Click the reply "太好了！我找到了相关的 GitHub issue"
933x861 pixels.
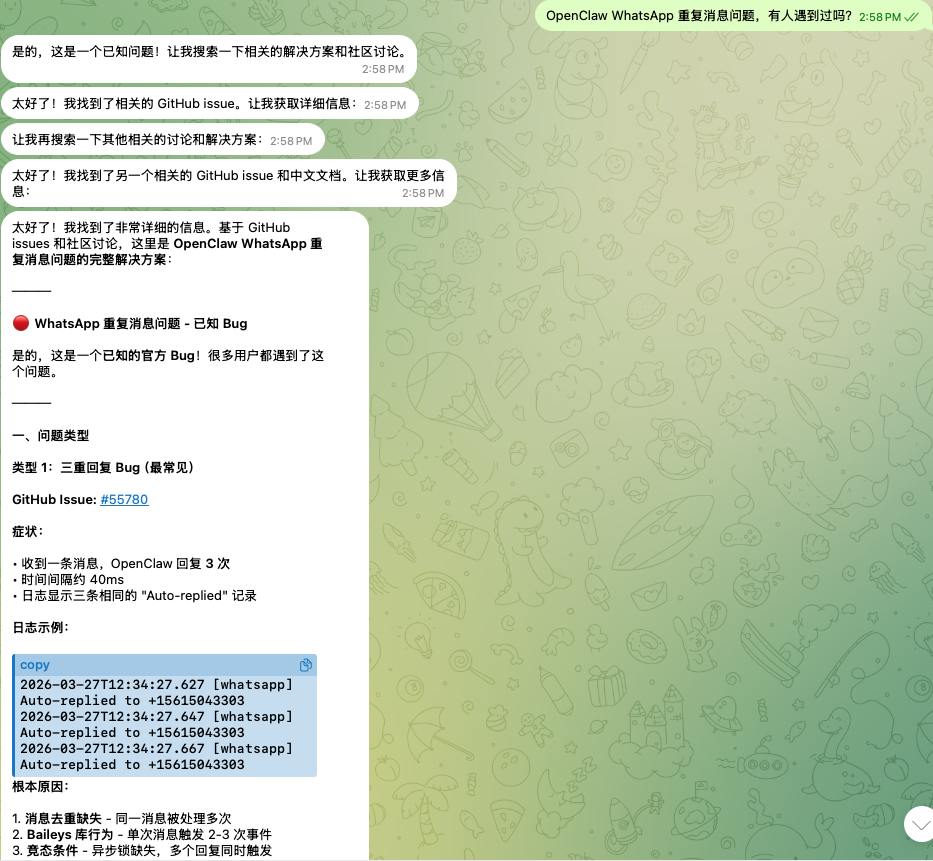pos(185,103)
